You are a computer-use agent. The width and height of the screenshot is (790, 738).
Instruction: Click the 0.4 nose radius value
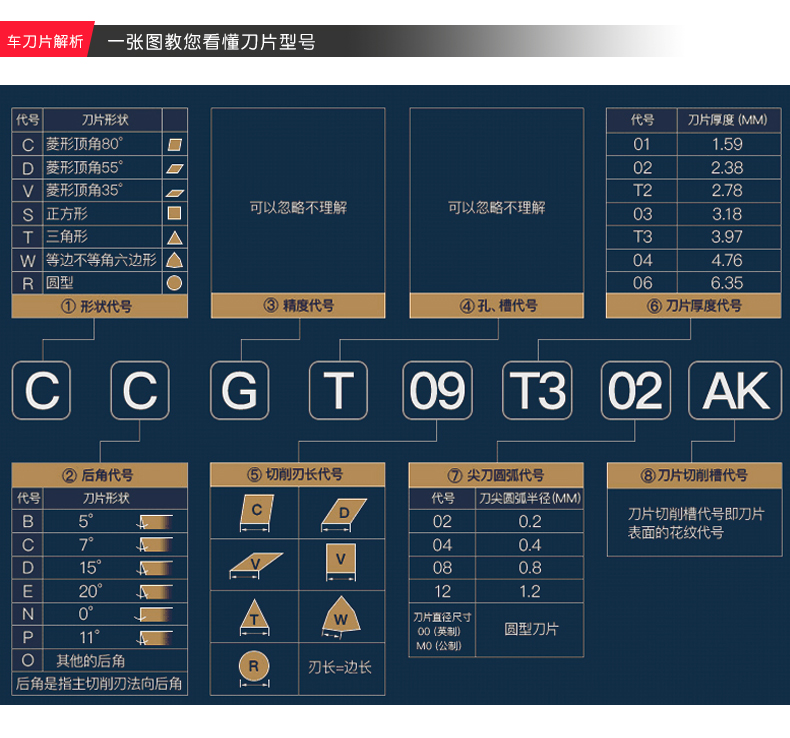(530, 545)
